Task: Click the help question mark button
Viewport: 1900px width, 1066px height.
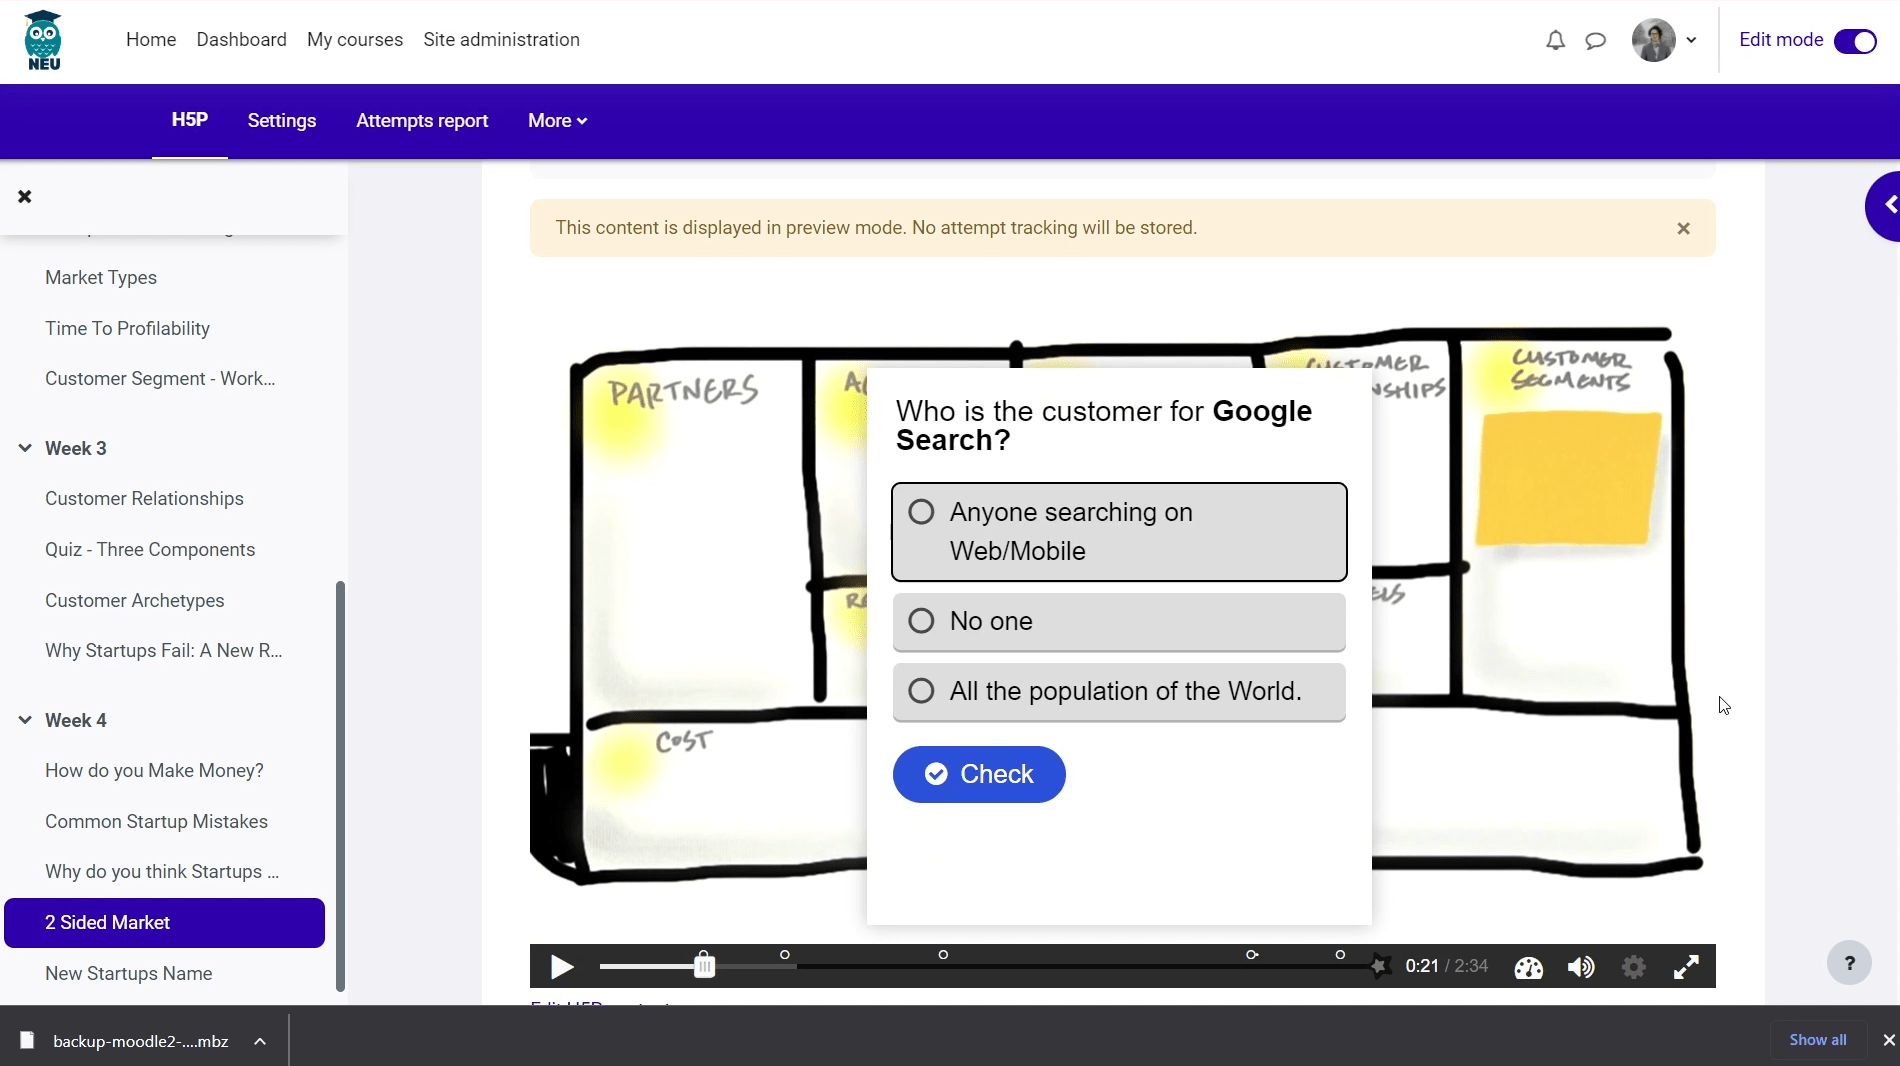Action: pyautogui.click(x=1849, y=963)
